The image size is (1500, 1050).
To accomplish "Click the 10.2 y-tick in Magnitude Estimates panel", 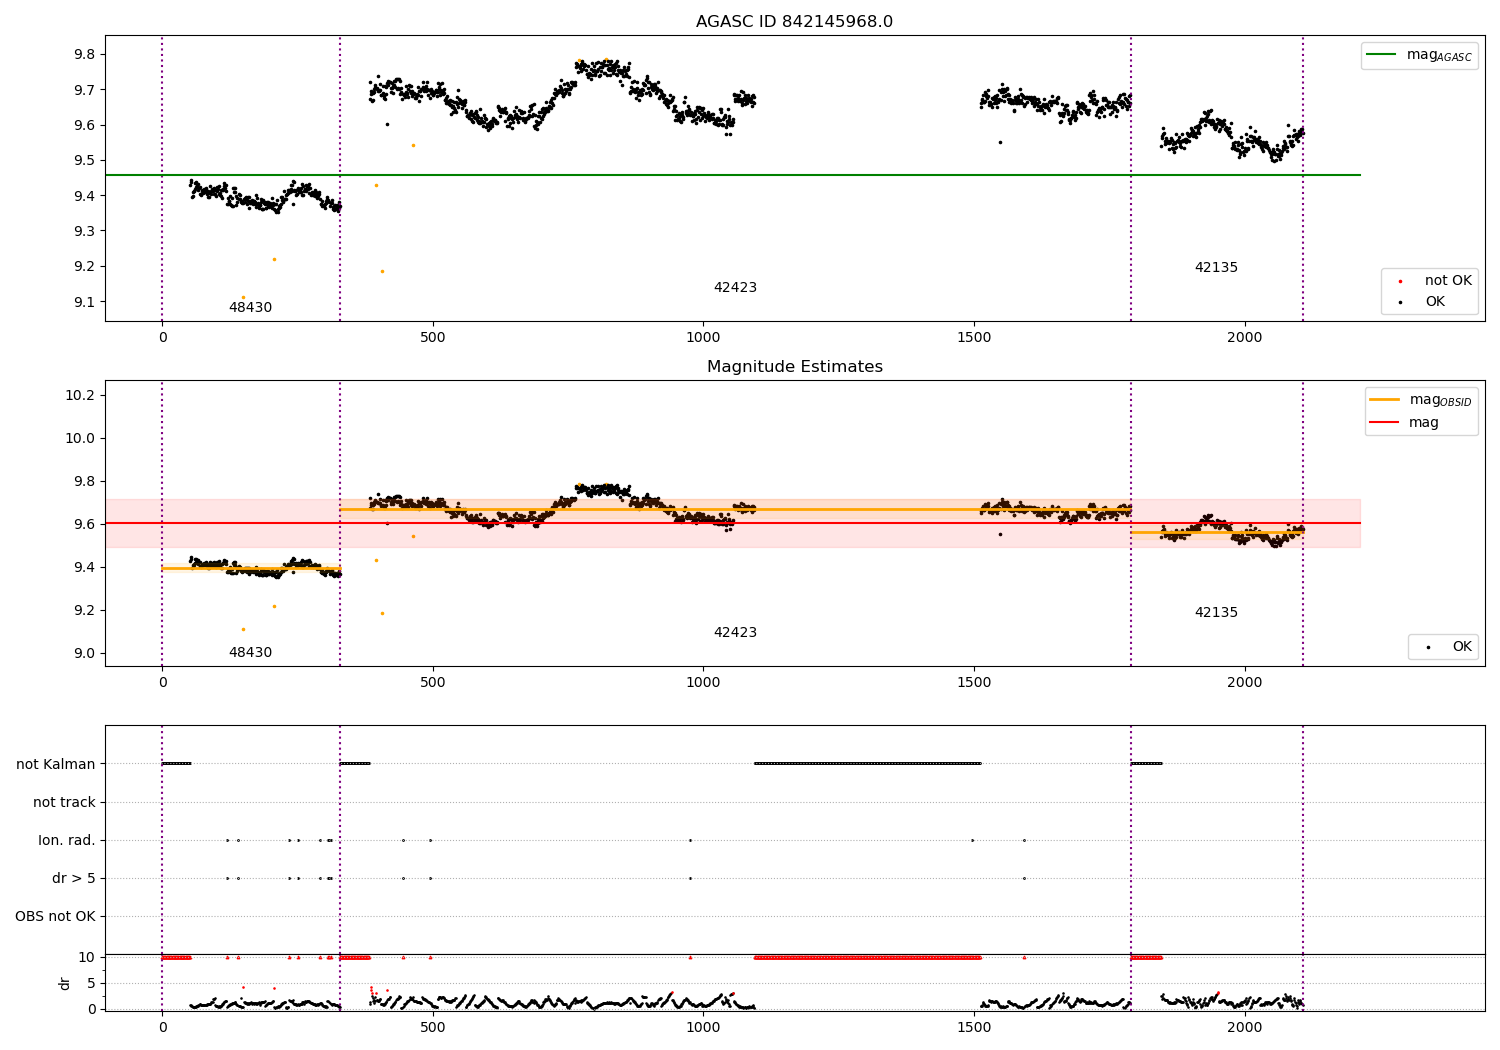I will [x=80, y=395].
